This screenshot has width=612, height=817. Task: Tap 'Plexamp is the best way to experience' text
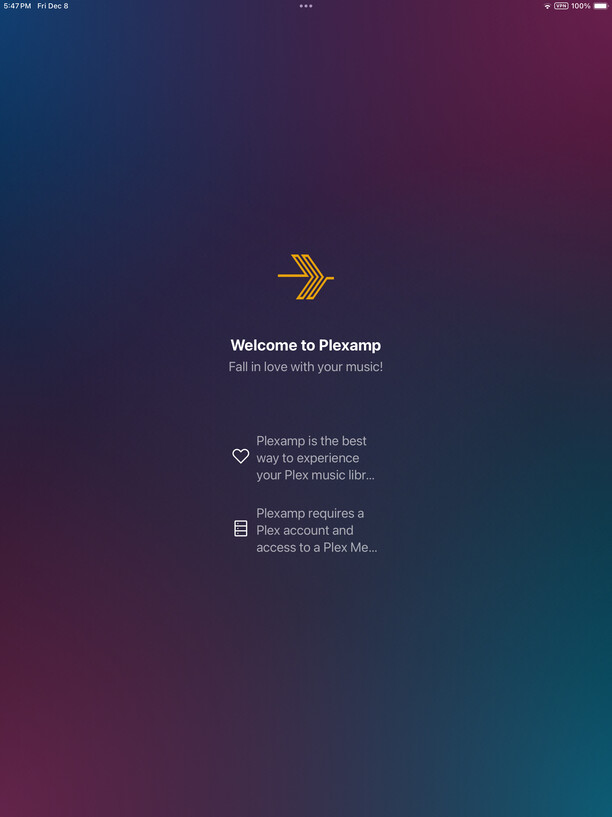click(x=315, y=458)
